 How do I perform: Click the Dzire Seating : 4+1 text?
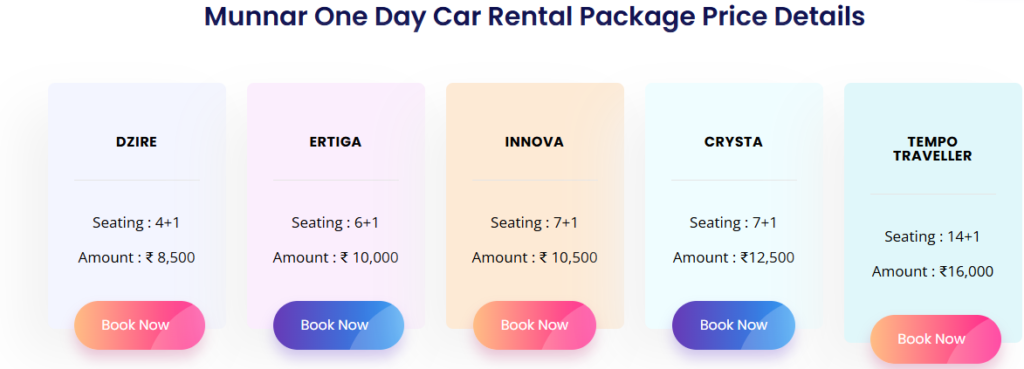click(x=136, y=223)
